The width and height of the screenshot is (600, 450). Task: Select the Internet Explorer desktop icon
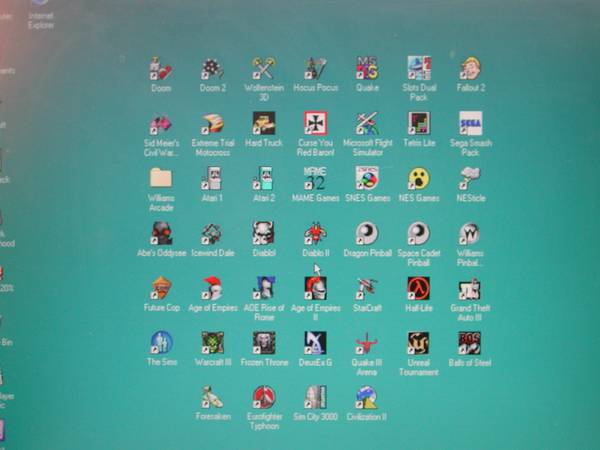[40, 6]
